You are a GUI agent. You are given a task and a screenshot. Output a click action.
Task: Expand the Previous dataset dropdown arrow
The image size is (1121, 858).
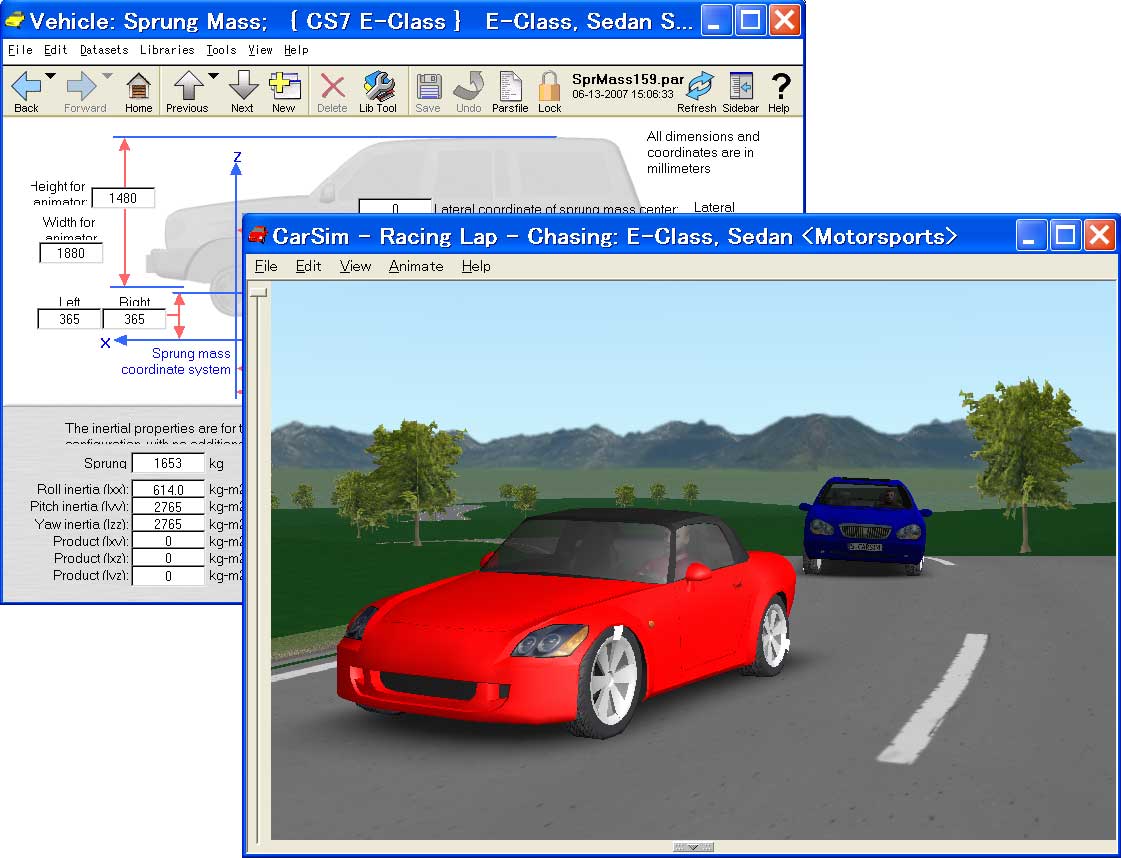213,76
